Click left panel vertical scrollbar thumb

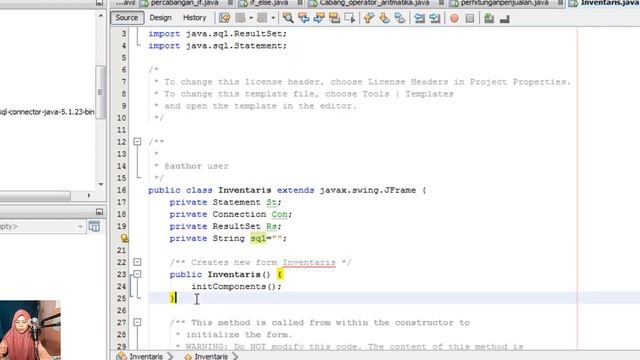100,92
